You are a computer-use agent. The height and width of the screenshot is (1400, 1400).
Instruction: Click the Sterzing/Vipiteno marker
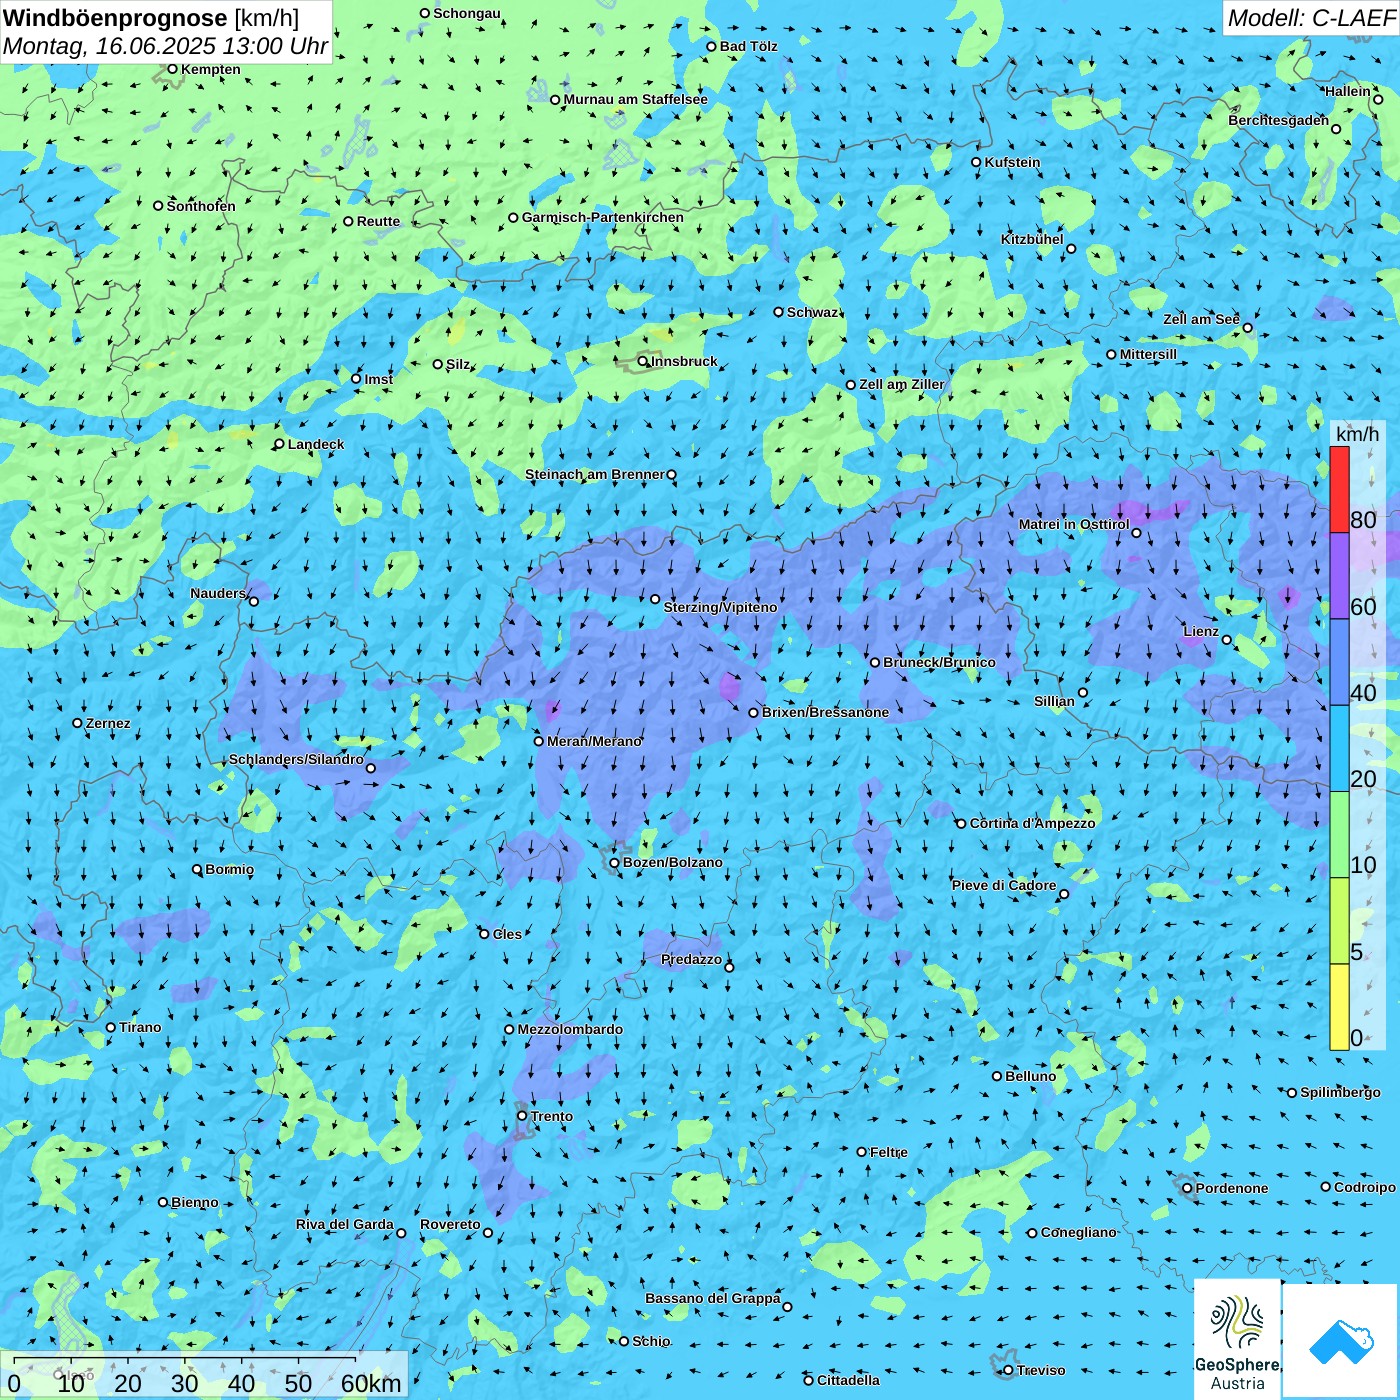[656, 600]
